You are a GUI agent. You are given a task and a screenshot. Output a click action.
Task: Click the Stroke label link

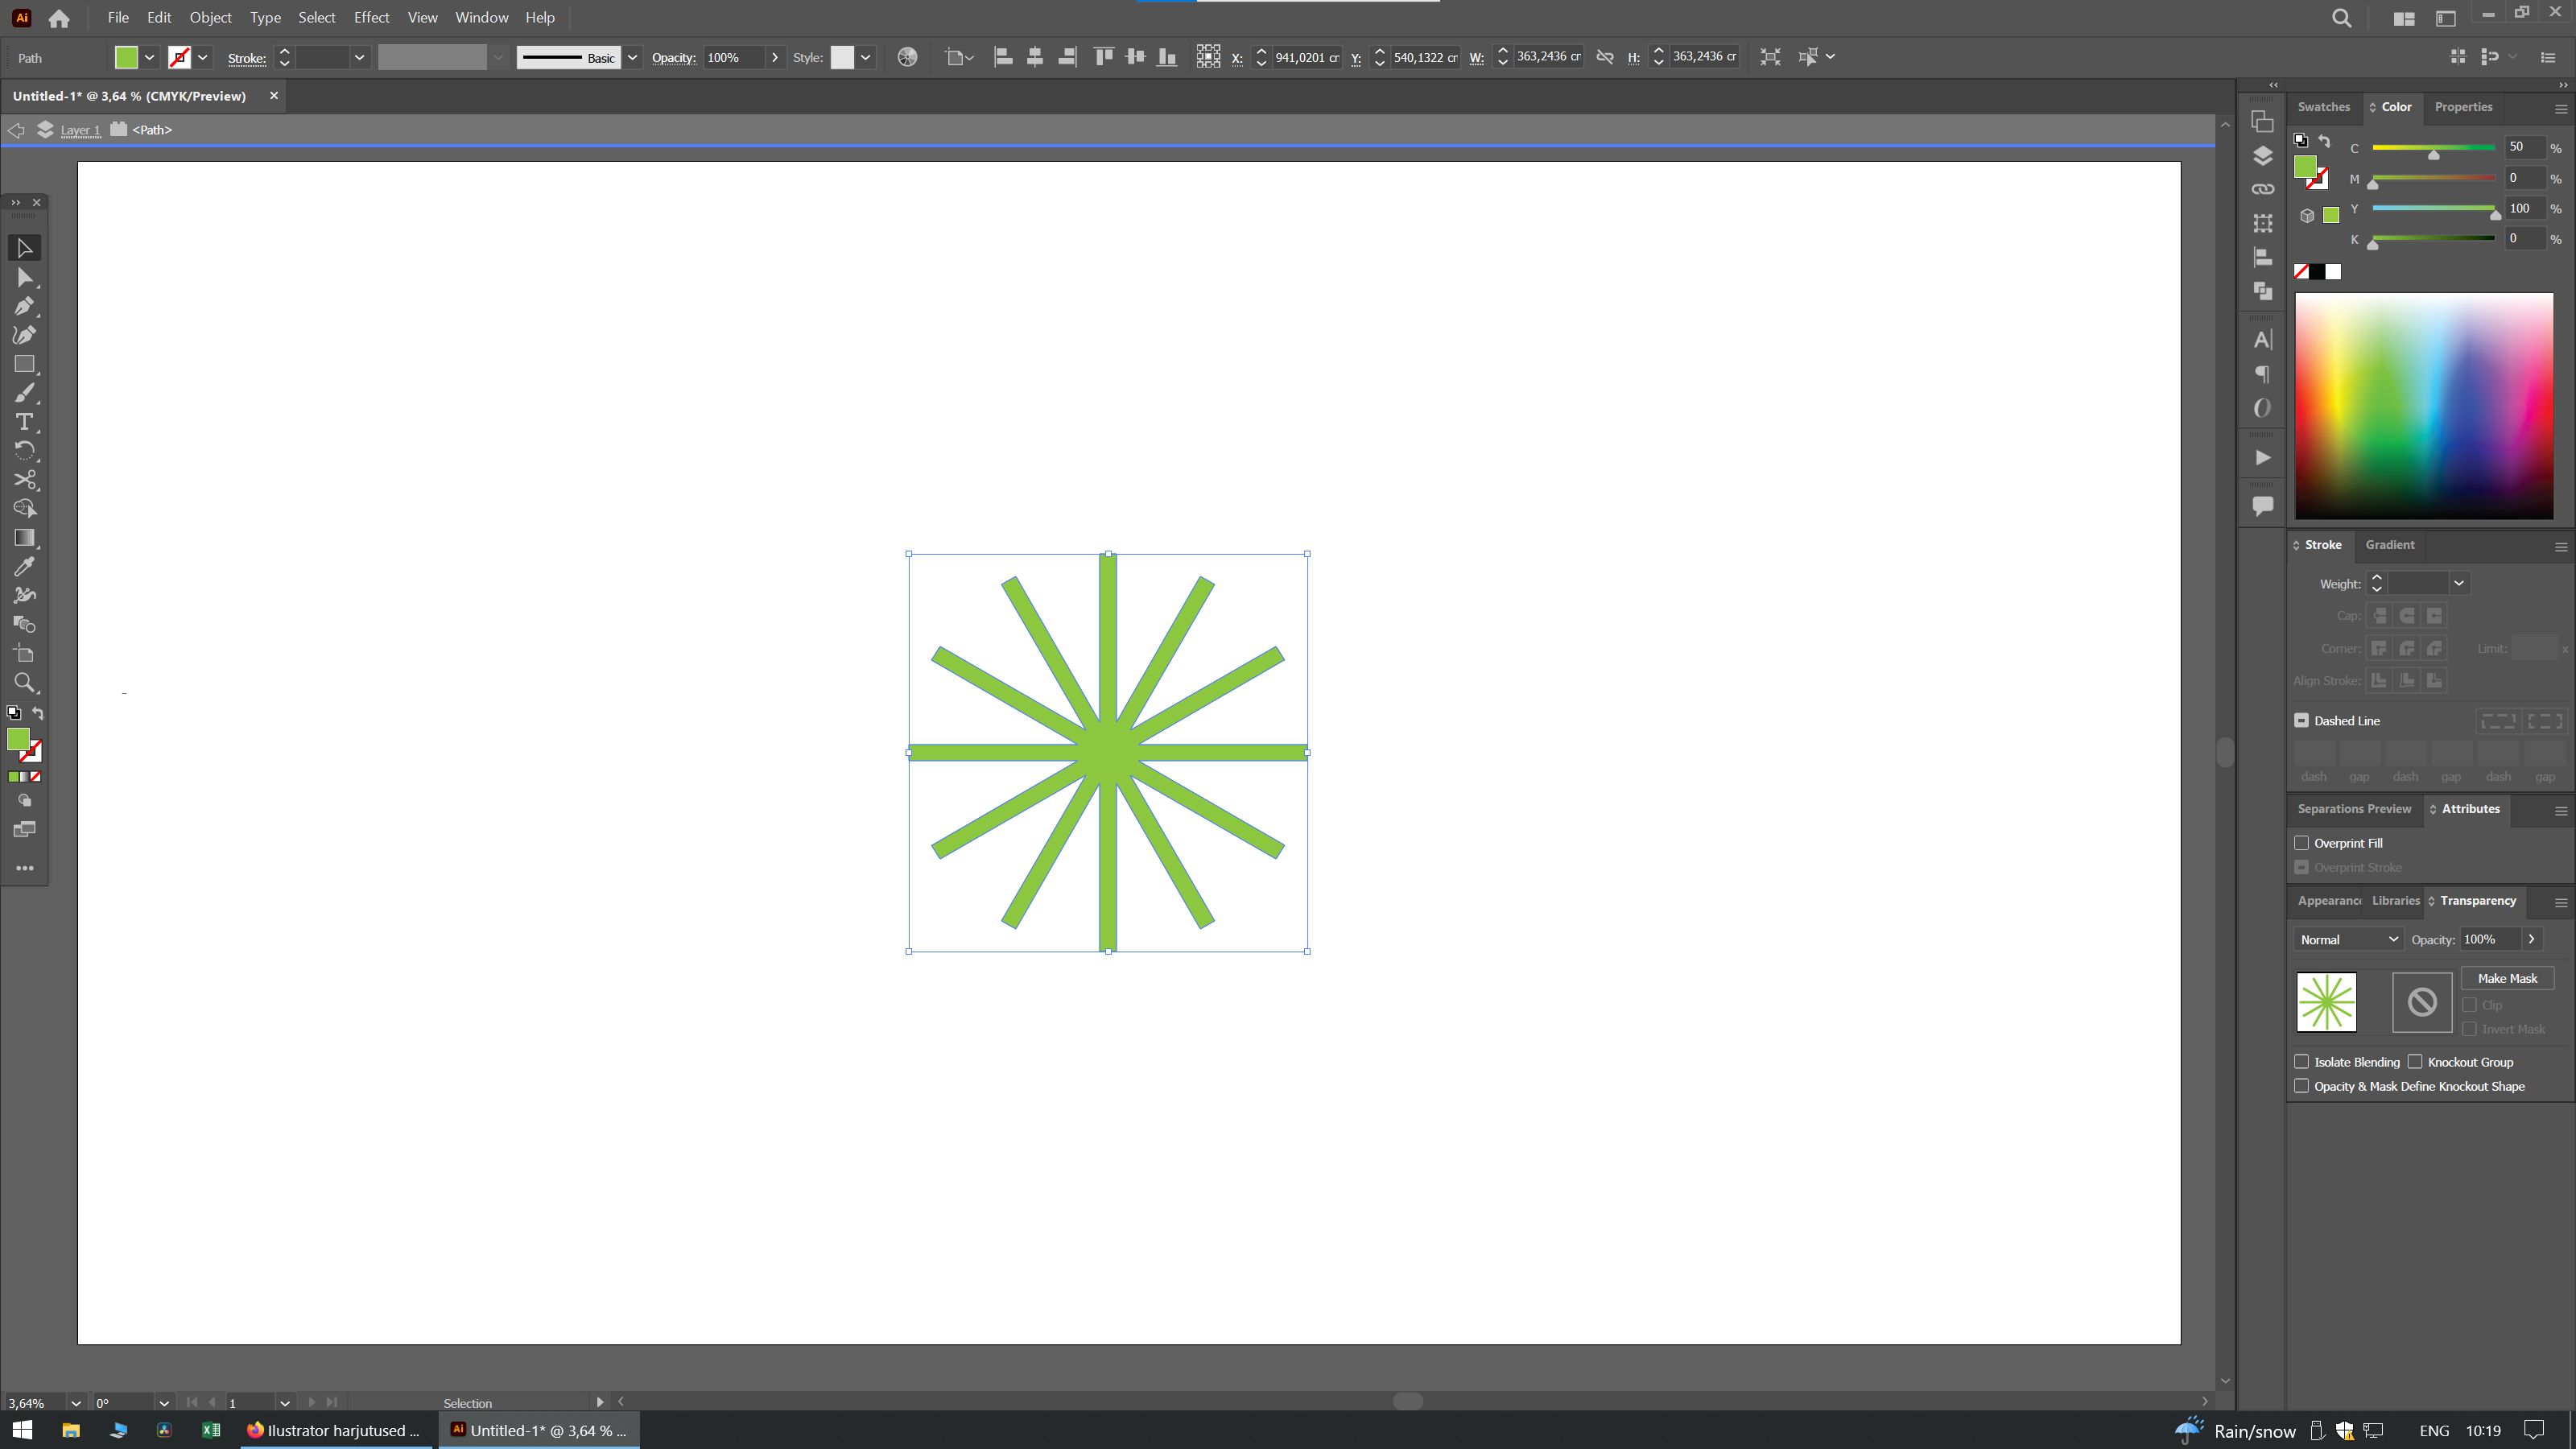click(246, 58)
